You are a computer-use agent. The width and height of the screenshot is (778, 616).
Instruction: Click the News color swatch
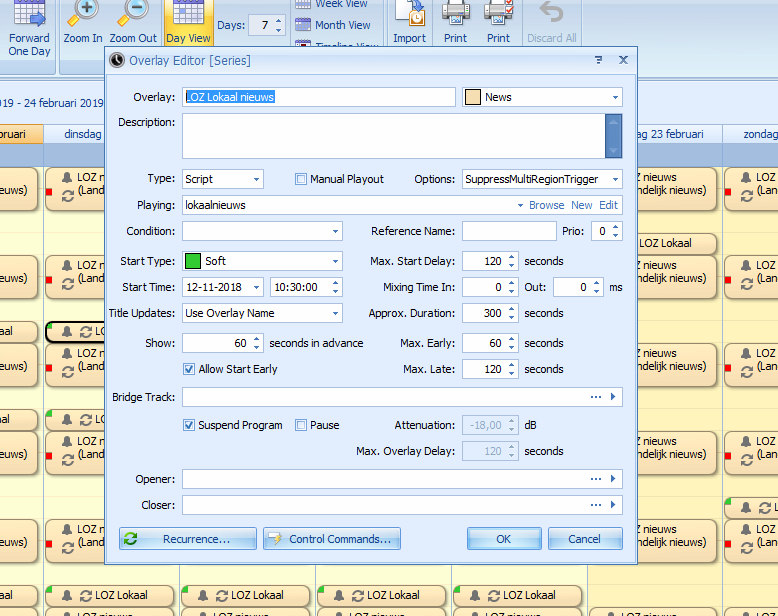(473, 98)
